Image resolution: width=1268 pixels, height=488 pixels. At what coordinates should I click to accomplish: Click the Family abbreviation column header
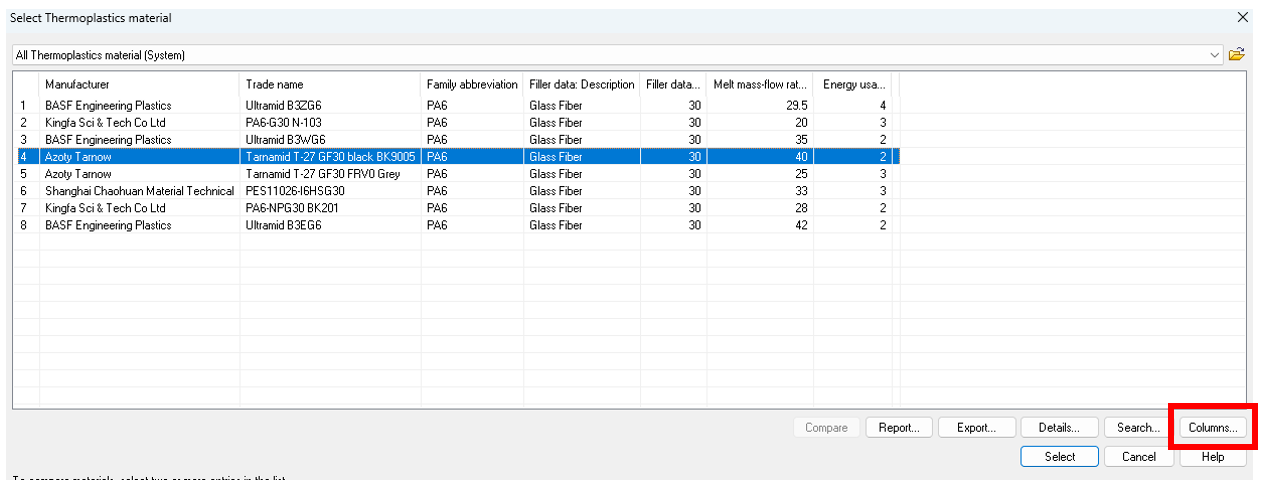click(472, 84)
